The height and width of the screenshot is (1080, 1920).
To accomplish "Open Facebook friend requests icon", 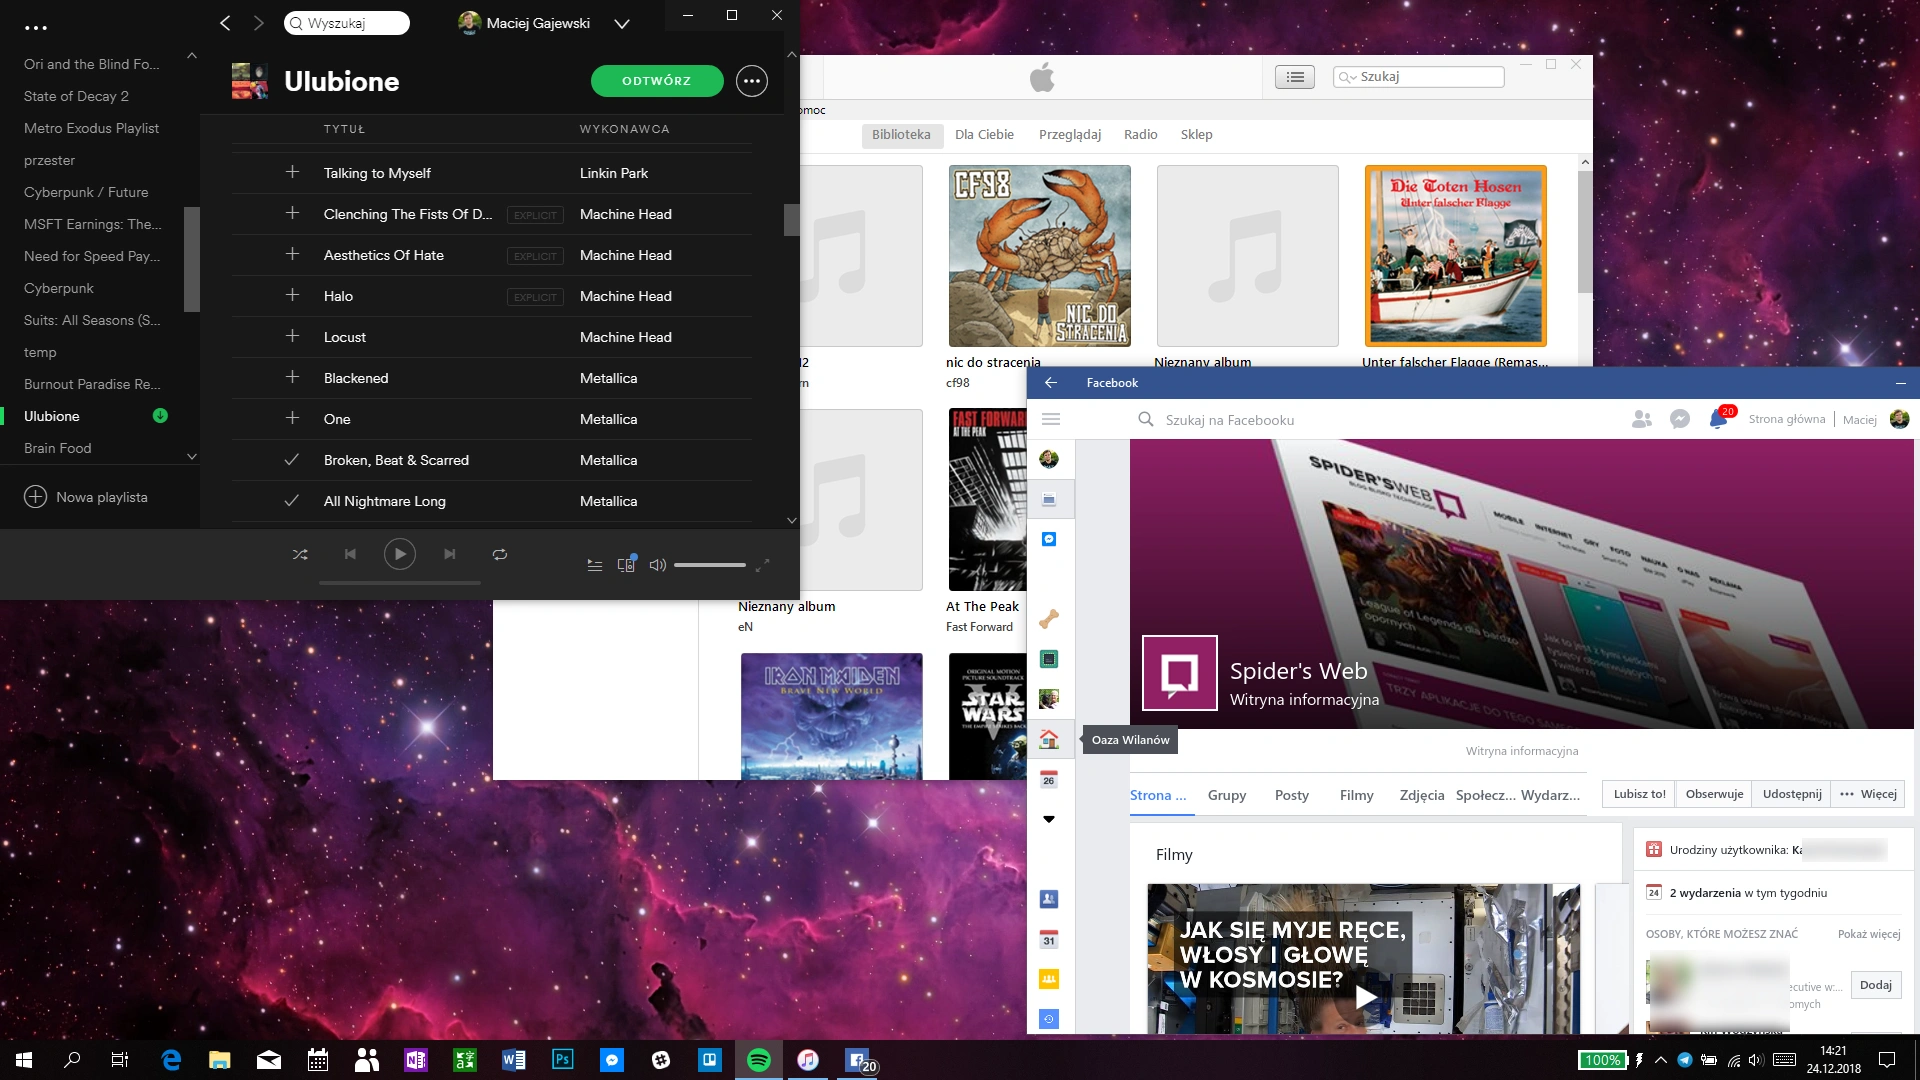I will pos(1642,419).
